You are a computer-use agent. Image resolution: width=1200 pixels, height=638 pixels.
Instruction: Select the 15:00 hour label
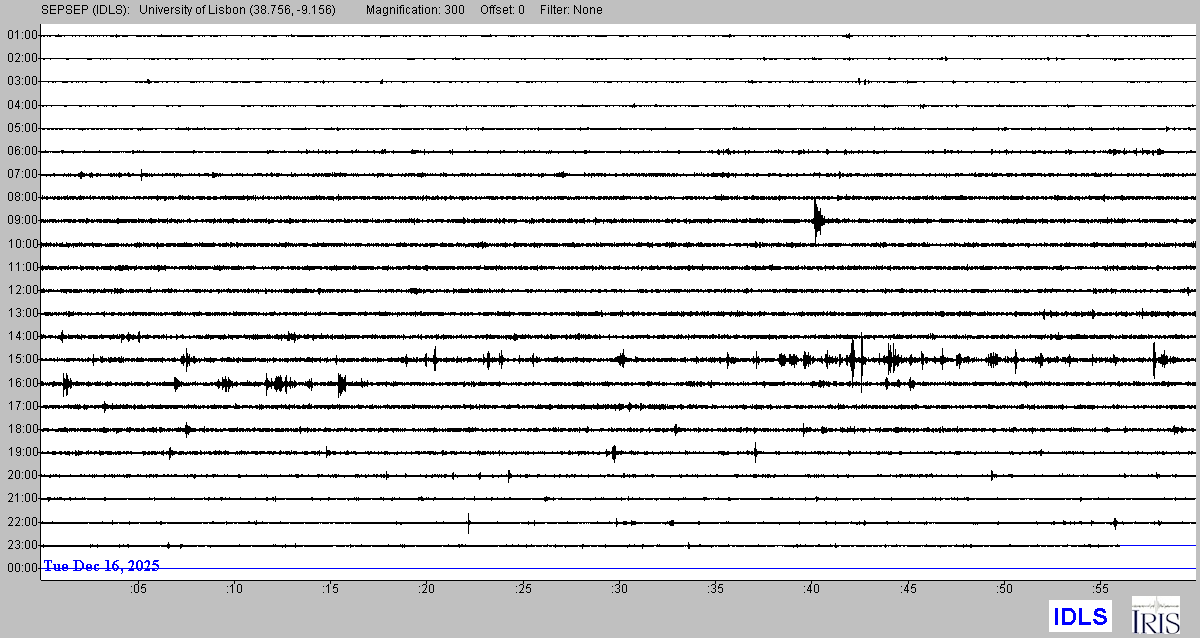pyautogui.click(x=21, y=359)
